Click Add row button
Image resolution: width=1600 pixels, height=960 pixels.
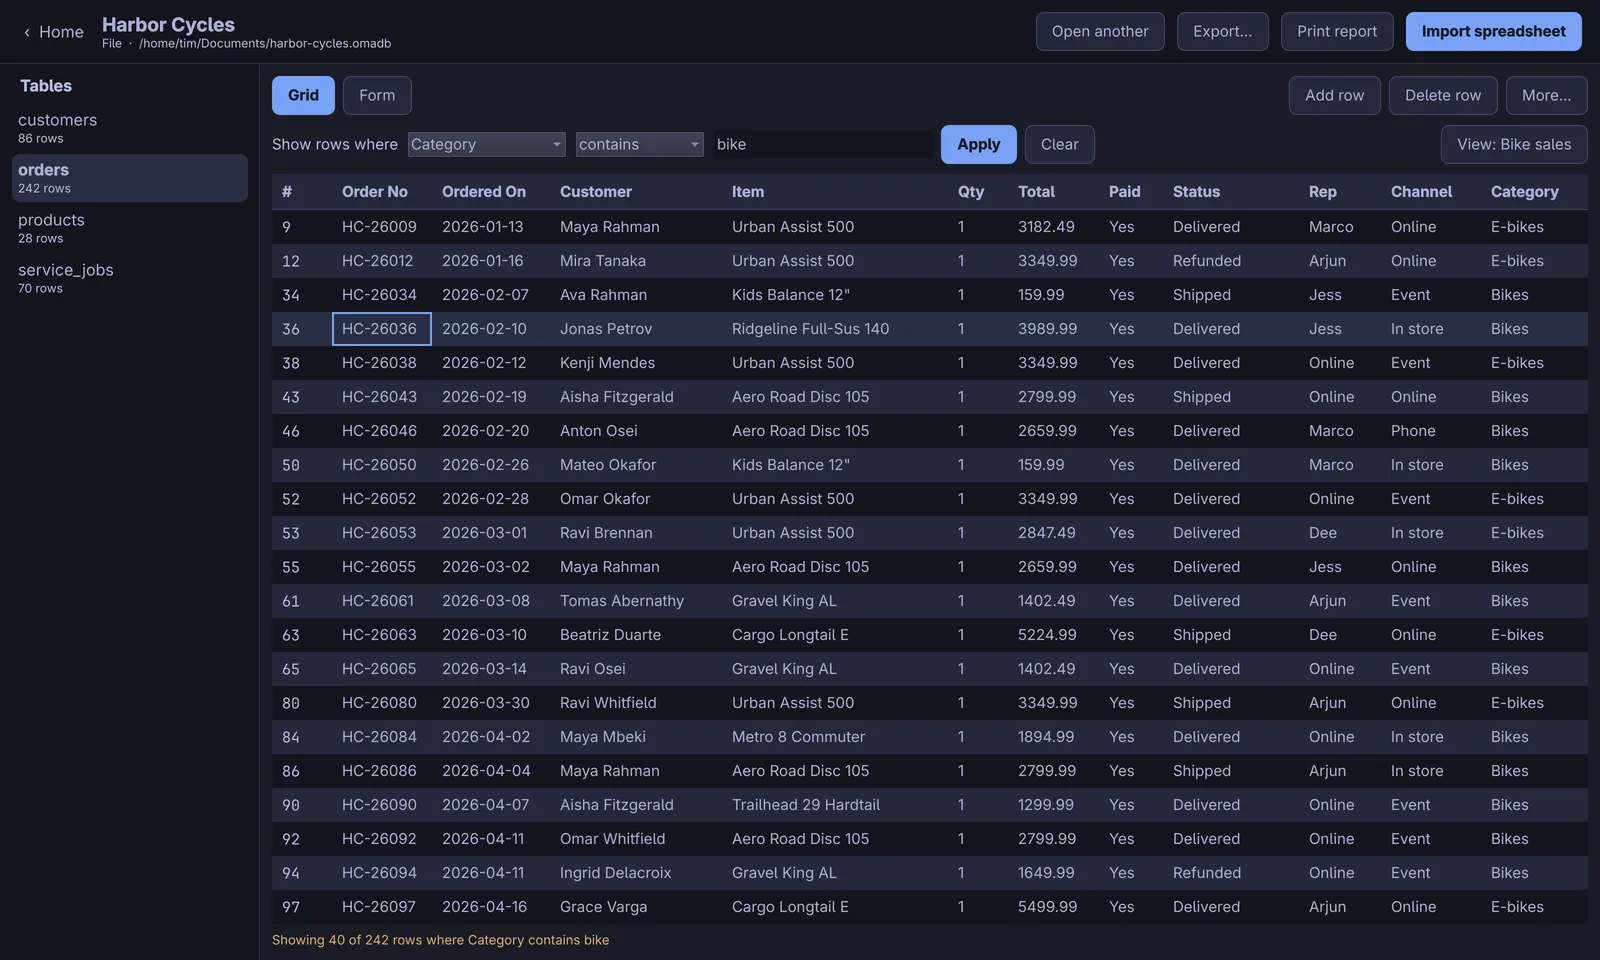click(x=1334, y=95)
